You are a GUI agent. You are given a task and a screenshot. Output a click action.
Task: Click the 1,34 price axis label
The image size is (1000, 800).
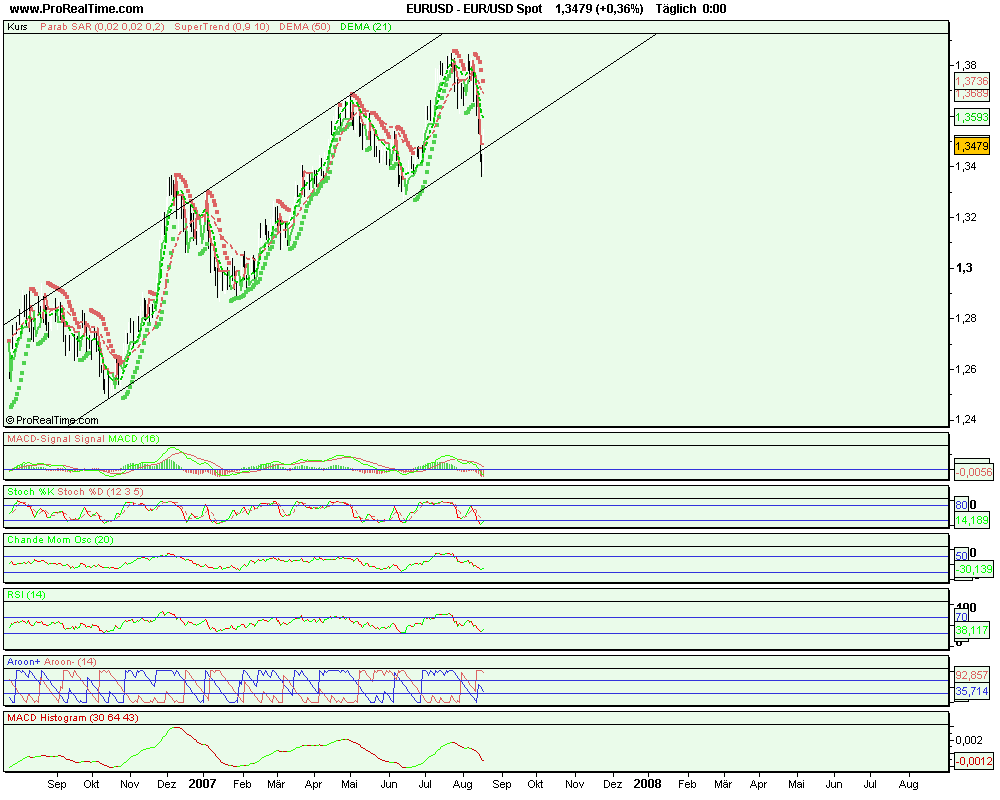(966, 167)
